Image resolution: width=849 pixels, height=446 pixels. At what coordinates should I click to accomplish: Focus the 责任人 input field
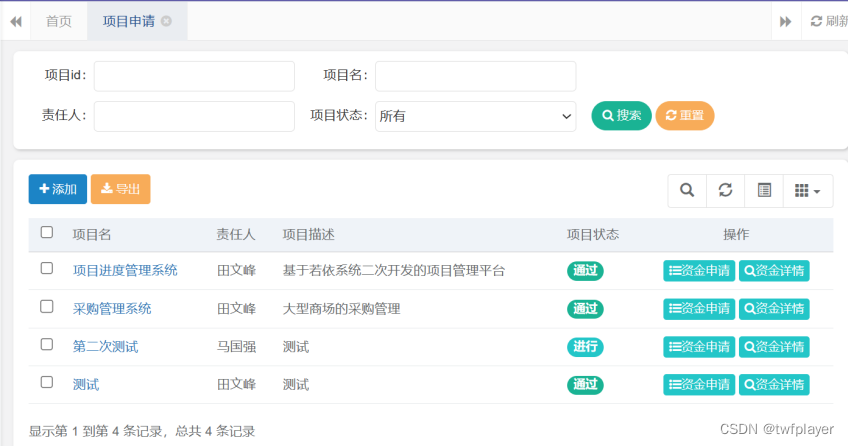click(194, 116)
